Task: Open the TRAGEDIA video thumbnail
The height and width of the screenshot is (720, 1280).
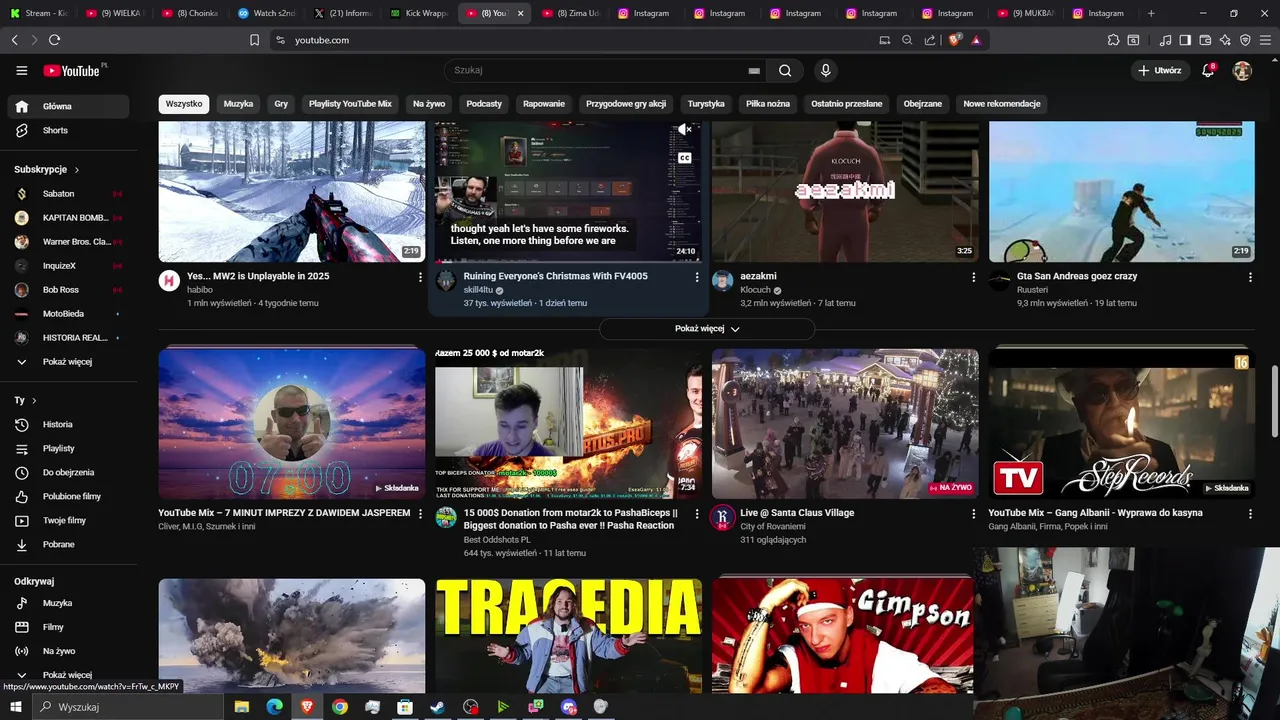Action: [x=568, y=635]
